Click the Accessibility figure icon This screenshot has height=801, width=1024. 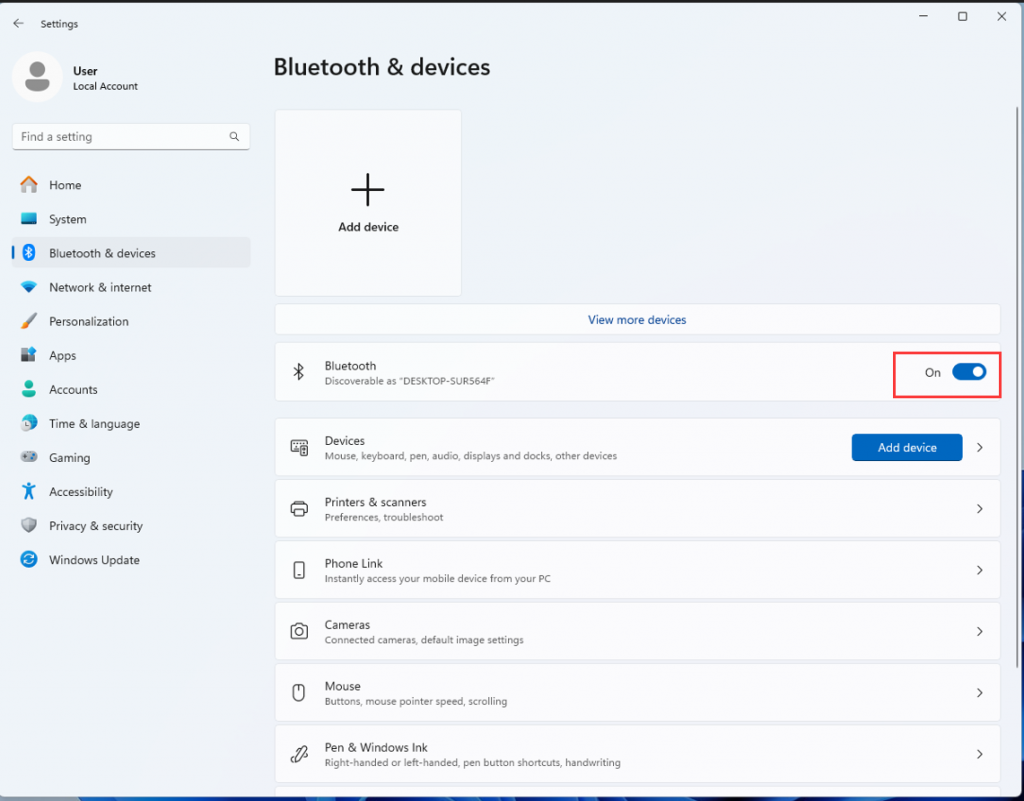pyautogui.click(x=29, y=491)
